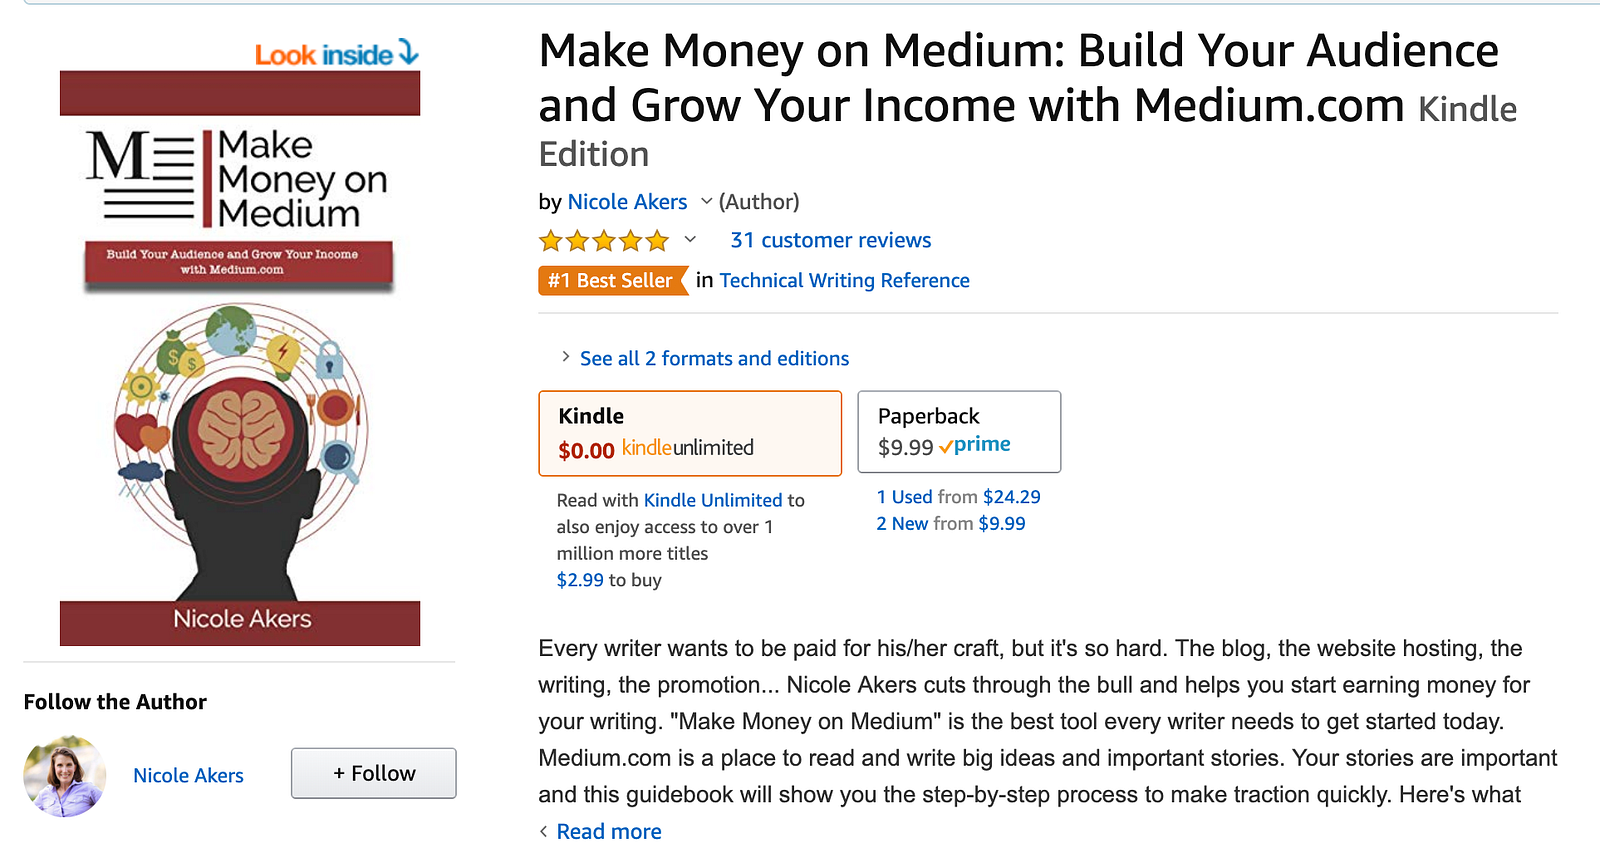Image resolution: width=1600 pixels, height=847 pixels.
Task: Click the kindleunlimited logo
Action: coord(688,448)
